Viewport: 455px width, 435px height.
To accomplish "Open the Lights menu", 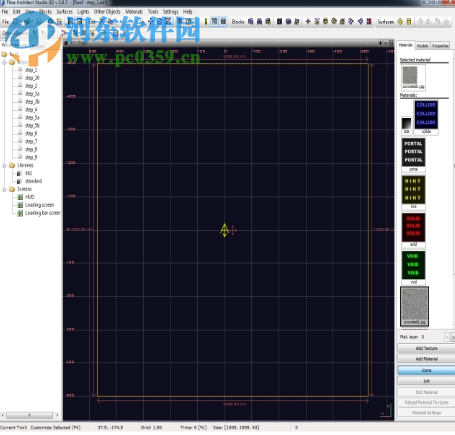I will (x=83, y=12).
